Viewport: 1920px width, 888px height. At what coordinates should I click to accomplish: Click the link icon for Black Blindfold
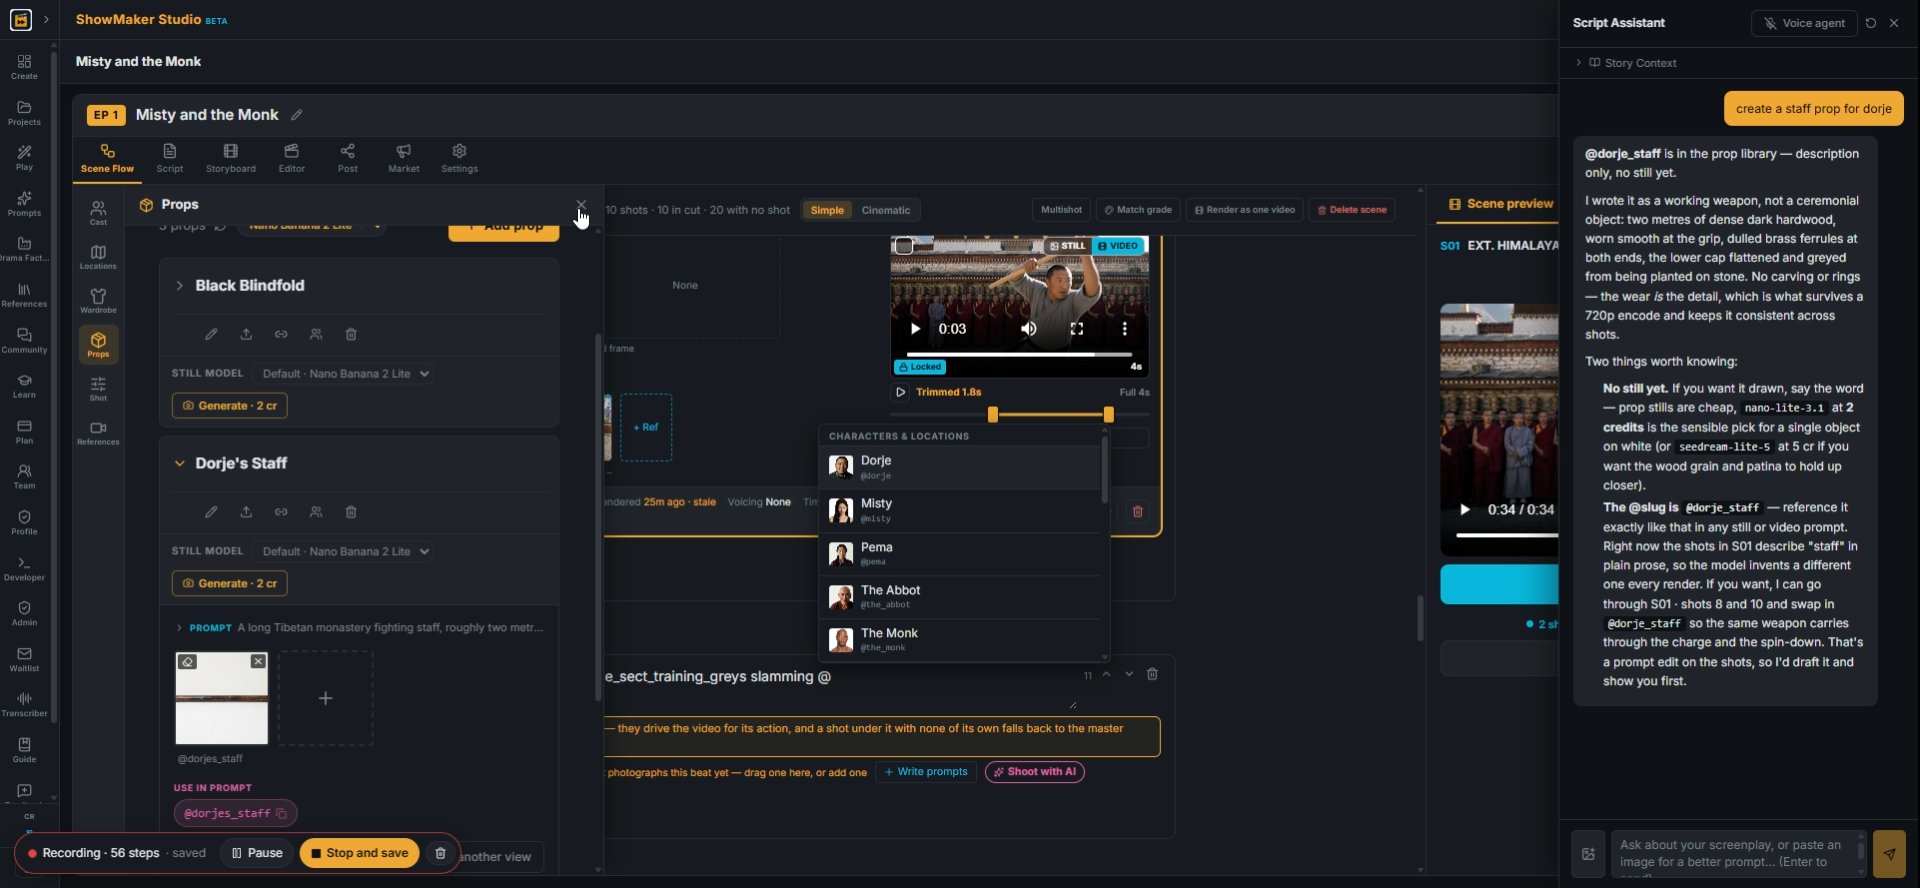(281, 334)
